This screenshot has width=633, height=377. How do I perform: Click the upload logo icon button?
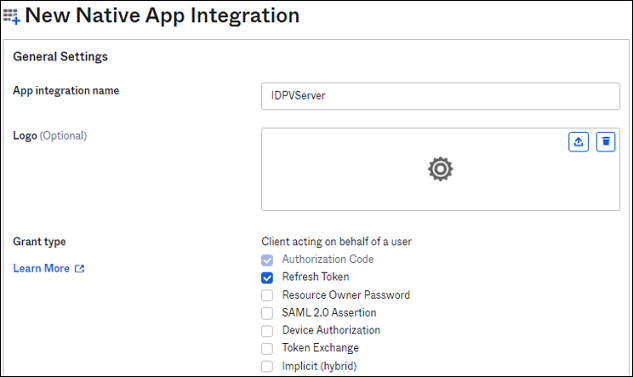click(579, 142)
